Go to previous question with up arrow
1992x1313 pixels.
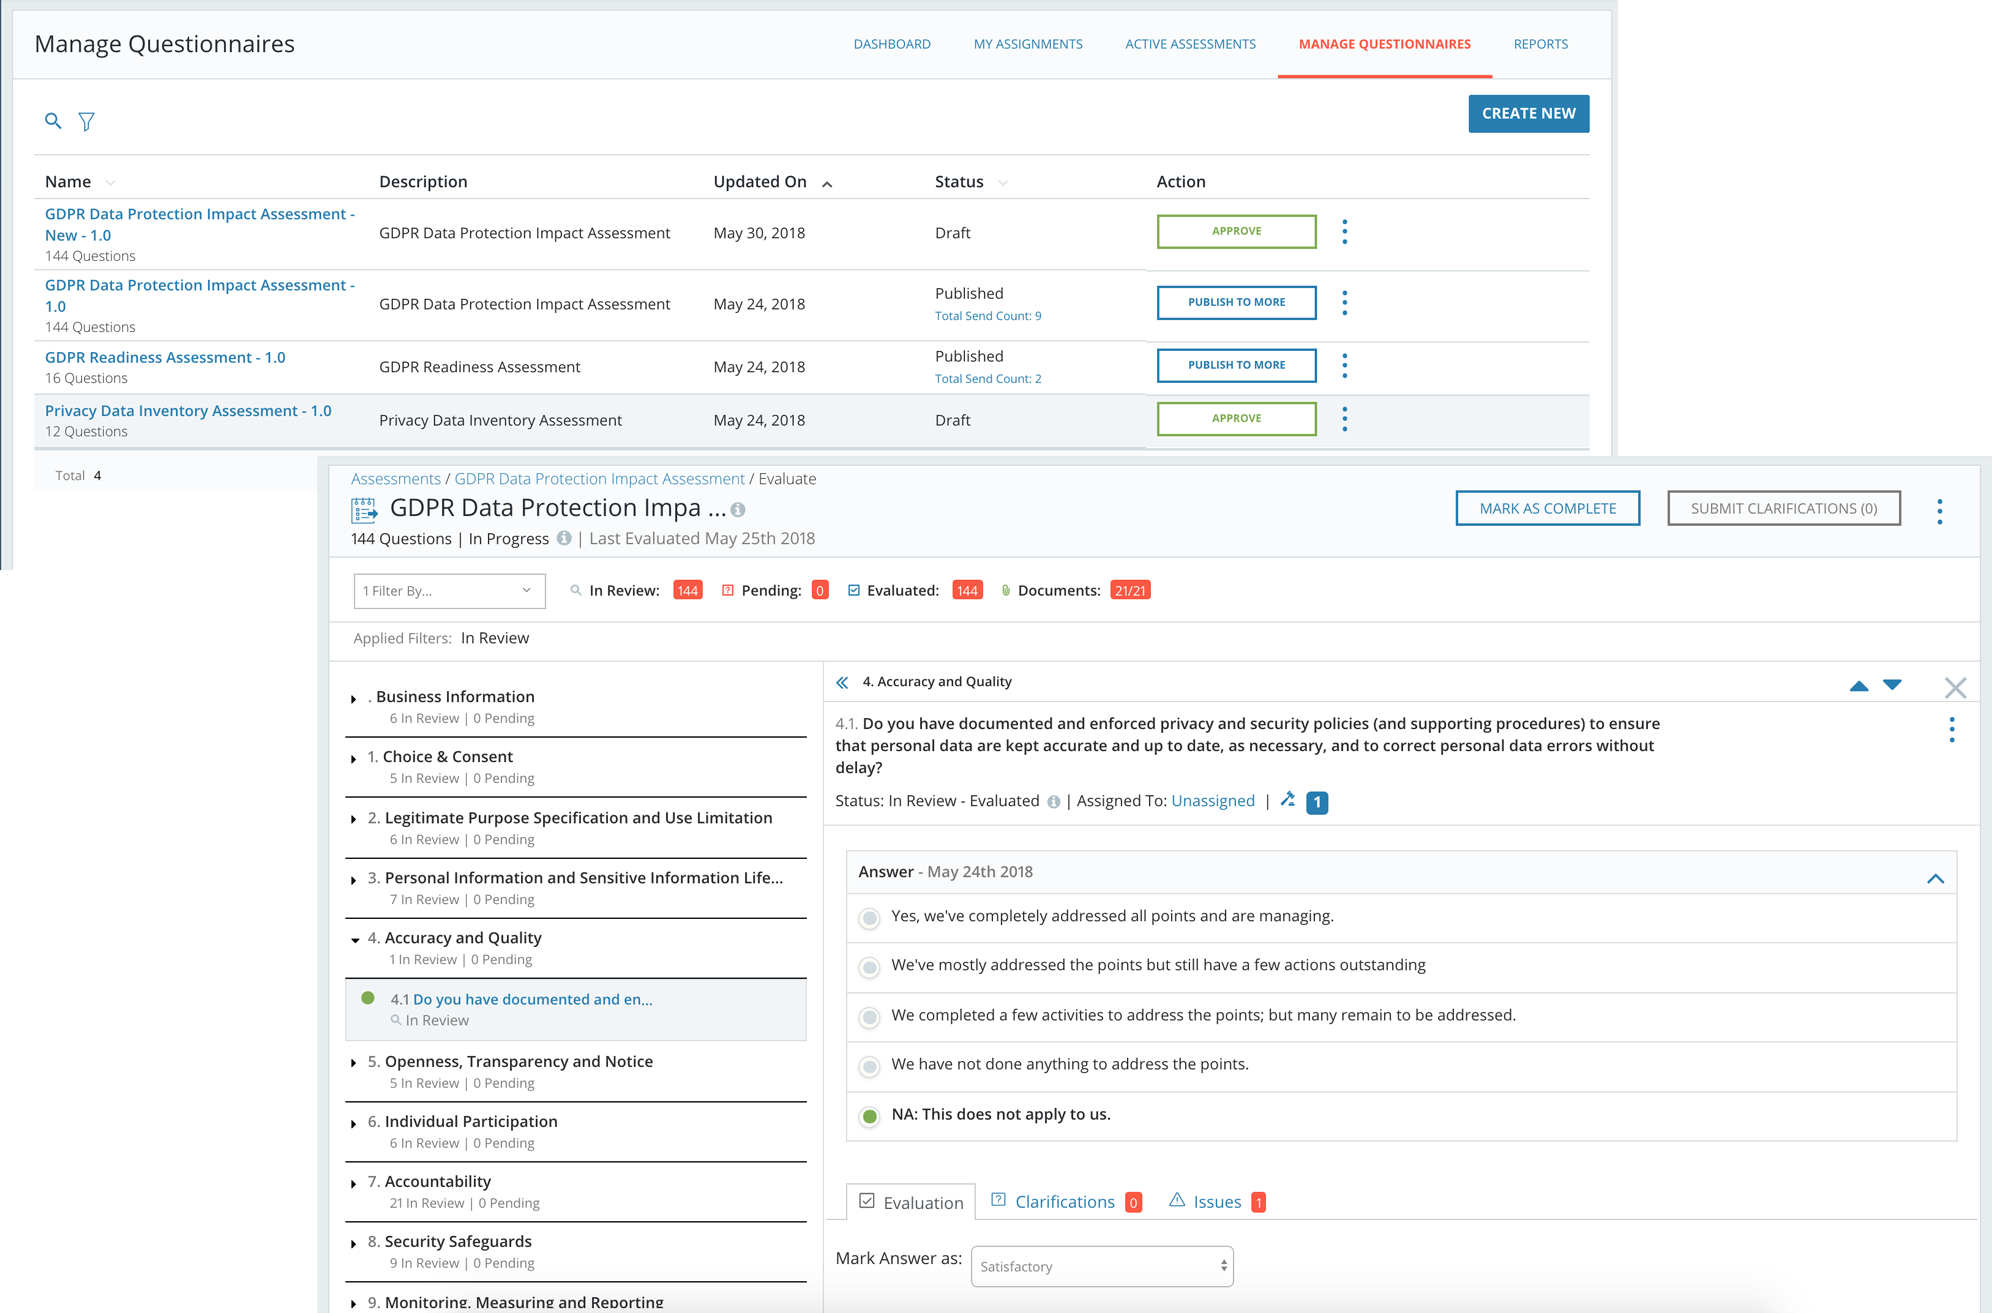coord(1859,686)
